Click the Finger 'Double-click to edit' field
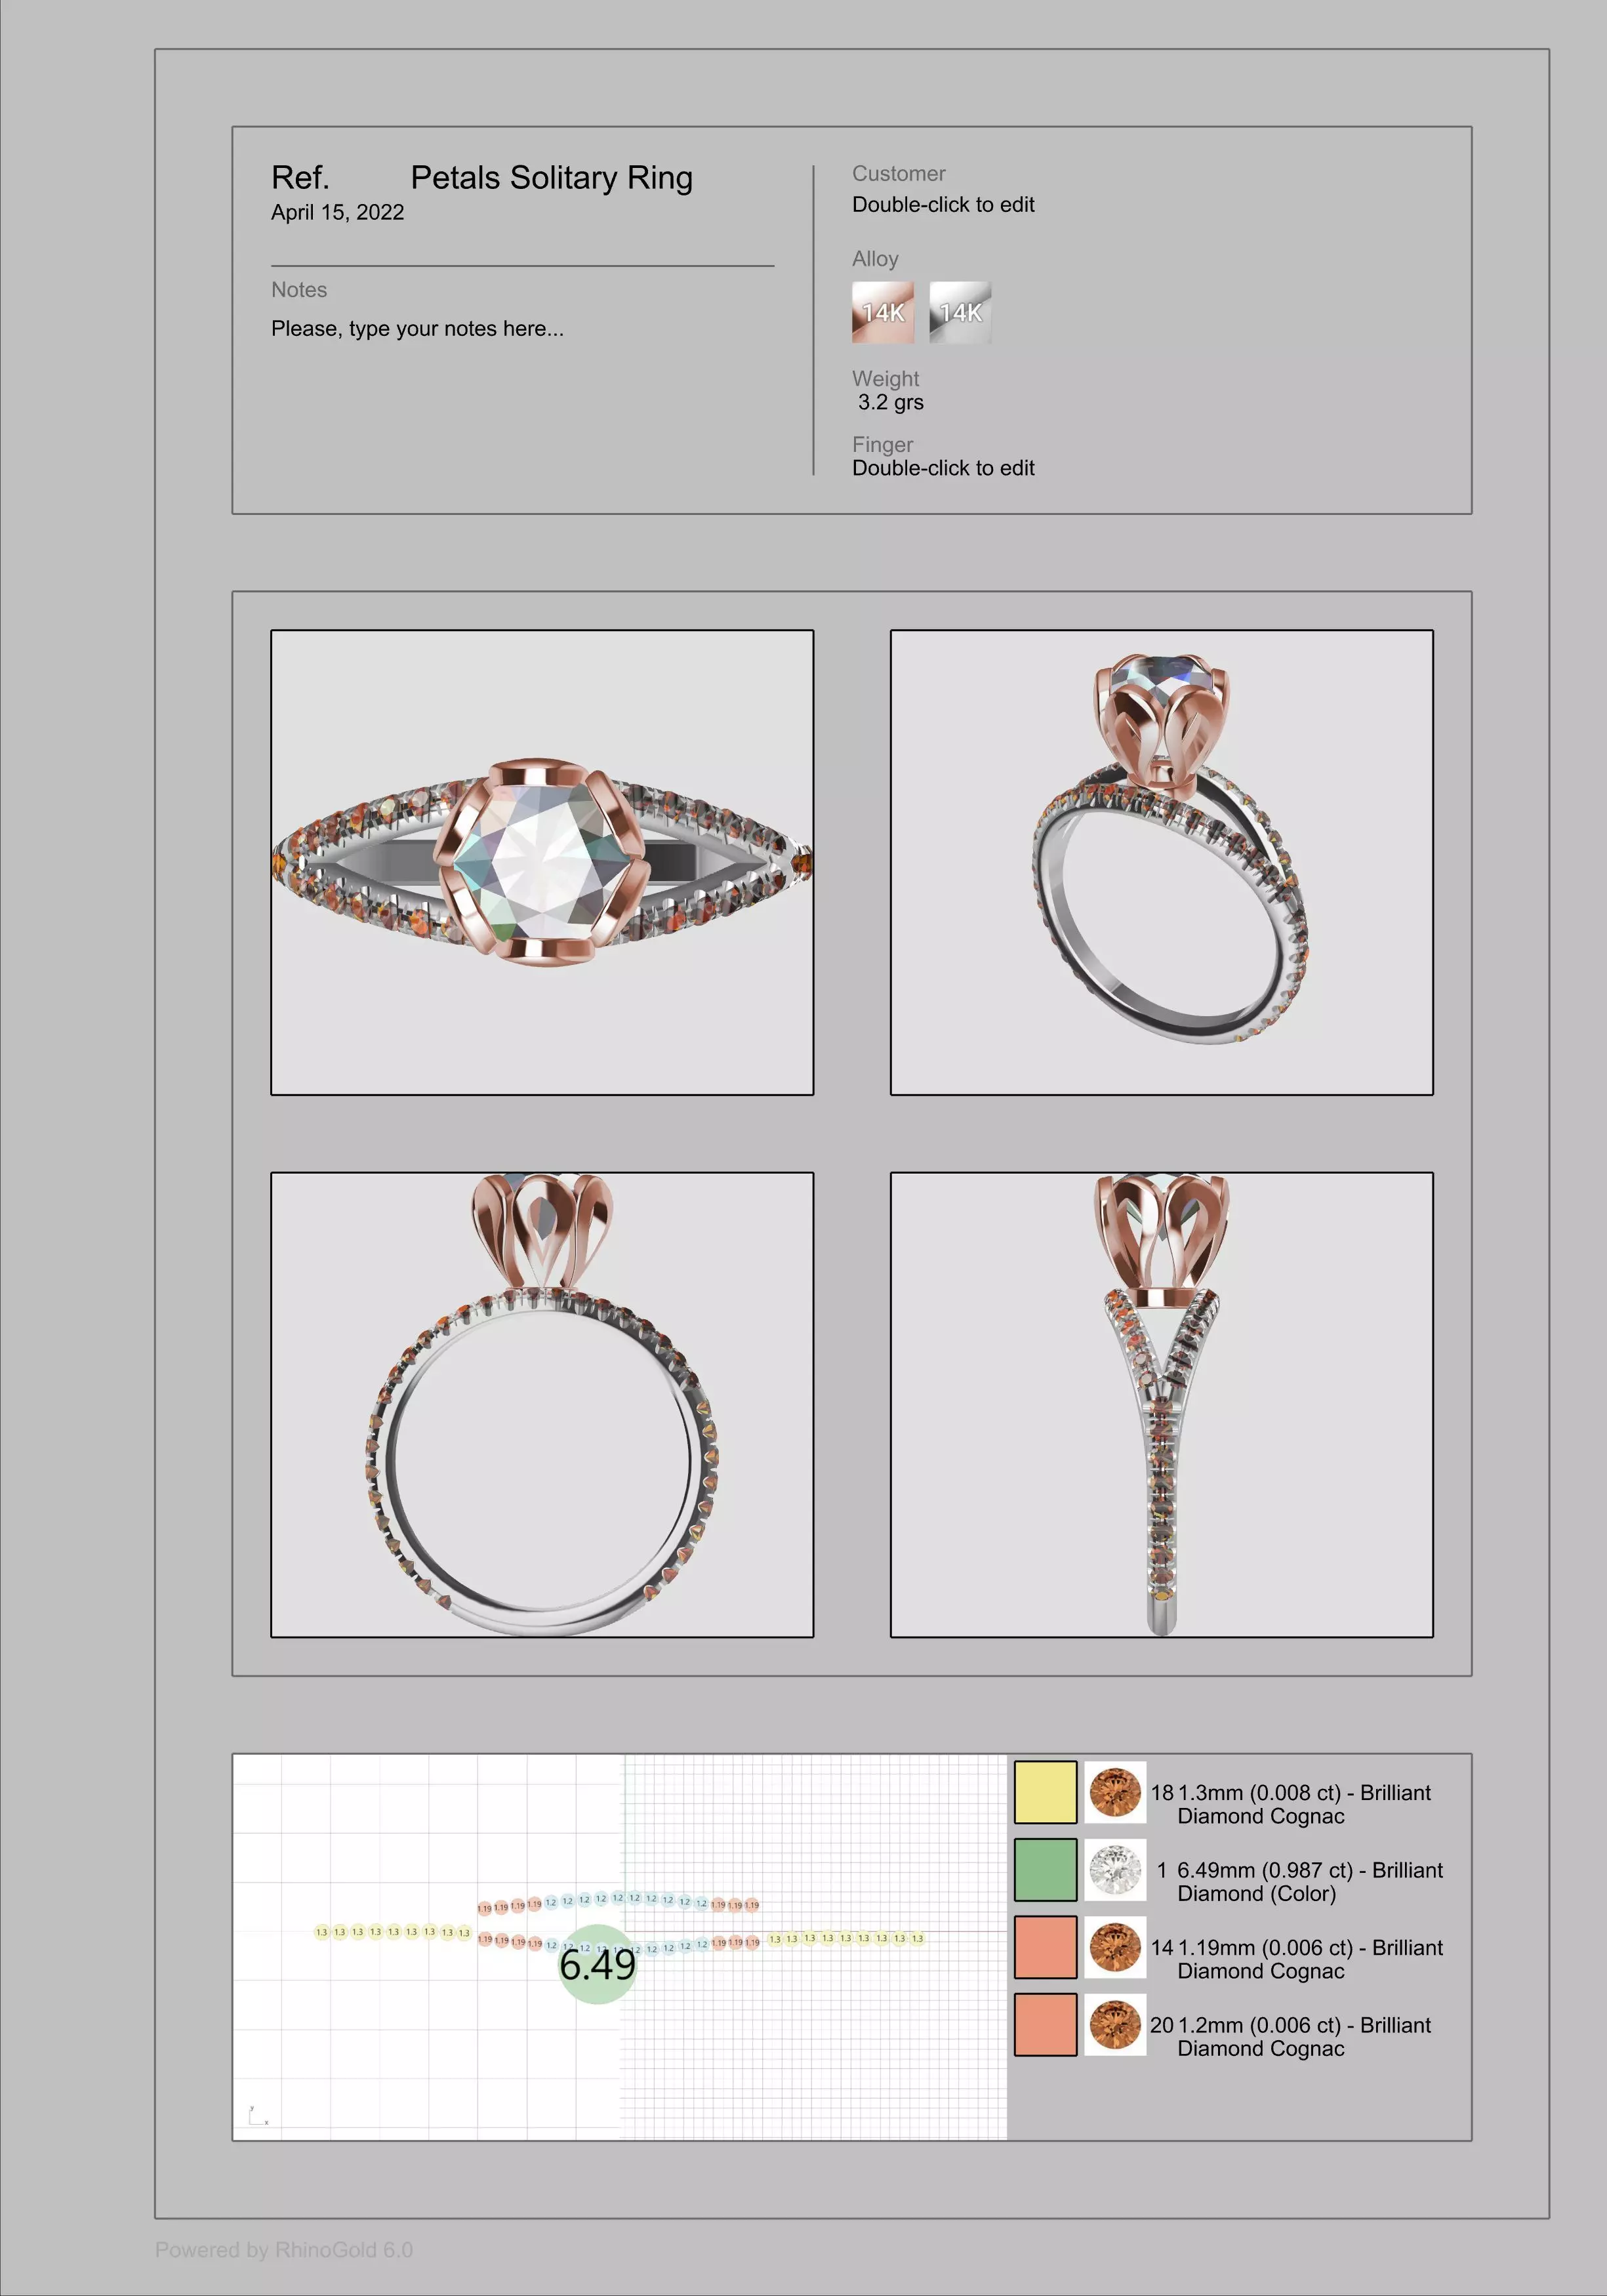Viewport: 1607px width, 2296px height. pyautogui.click(x=943, y=468)
